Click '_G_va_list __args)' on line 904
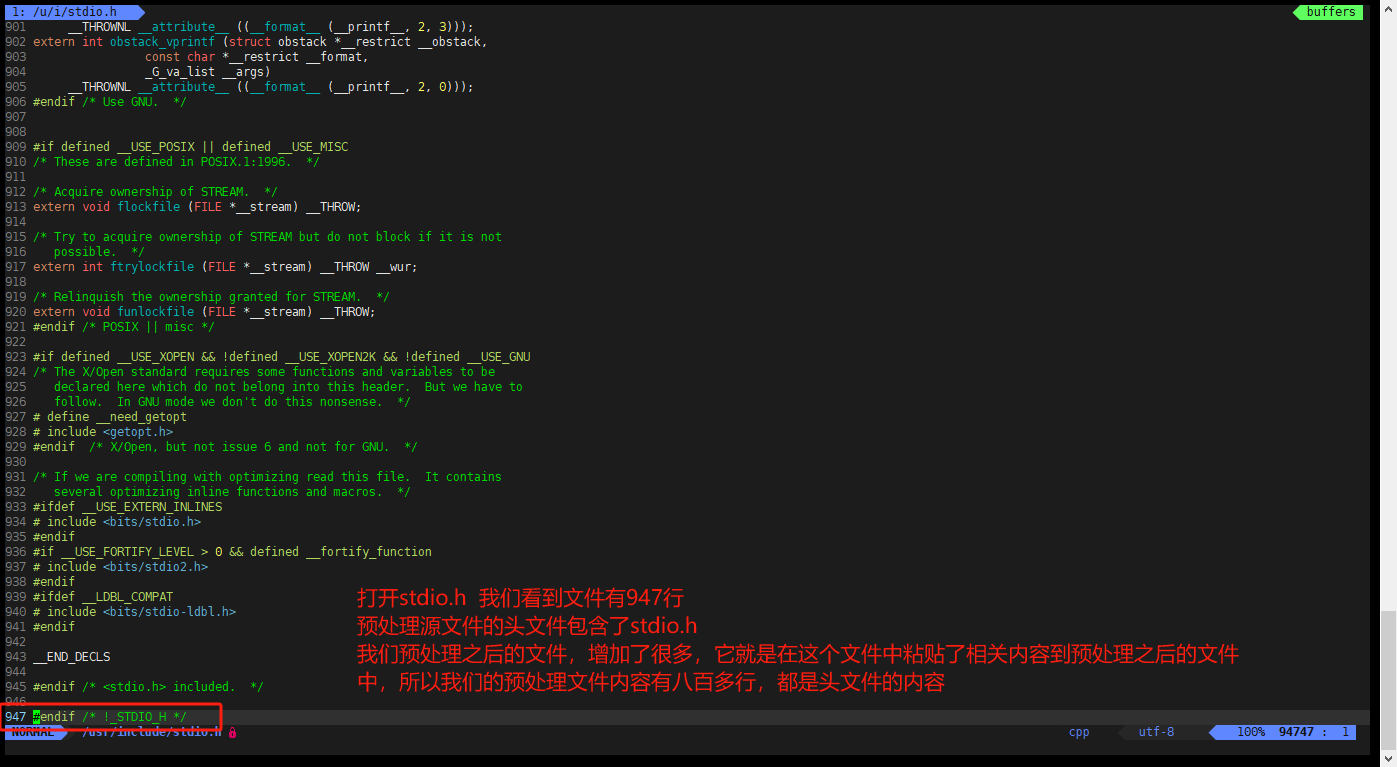 [208, 72]
